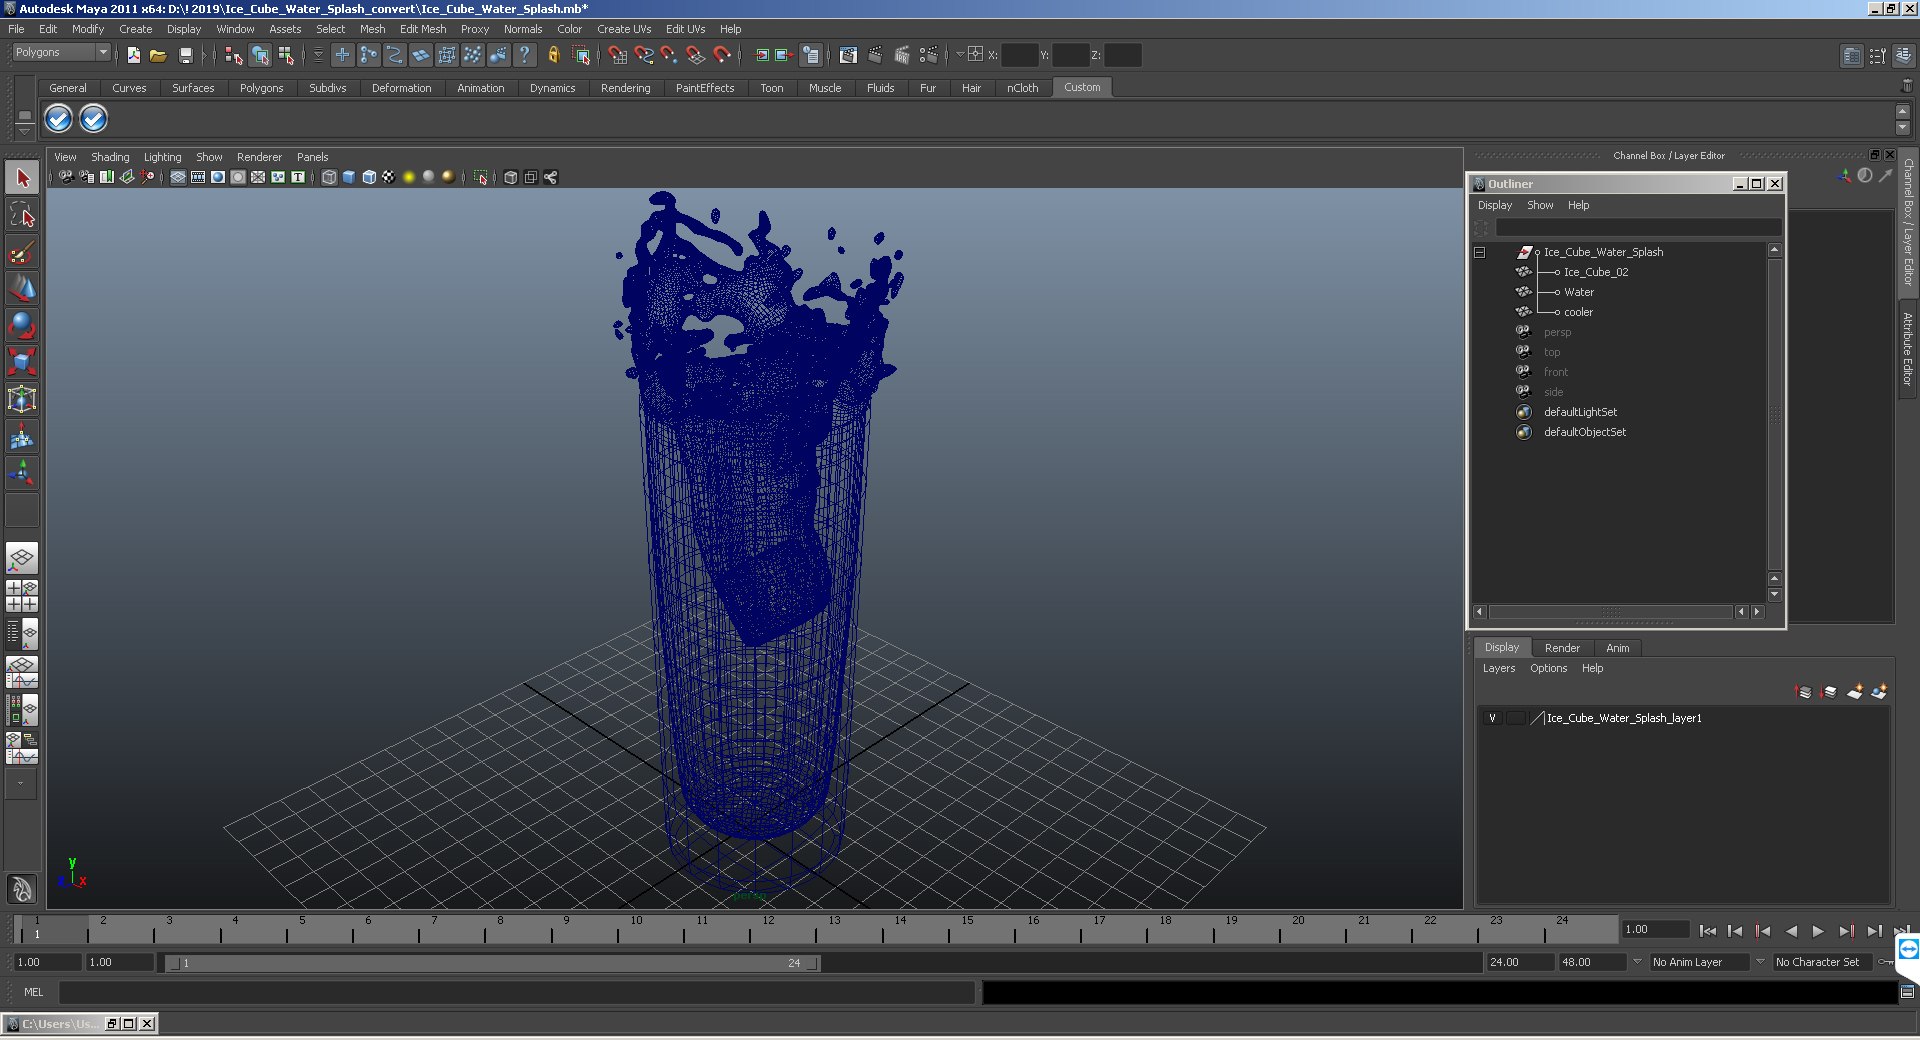Create layer from selected objects icon
The width and height of the screenshot is (1920, 1040).
tap(1879, 692)
